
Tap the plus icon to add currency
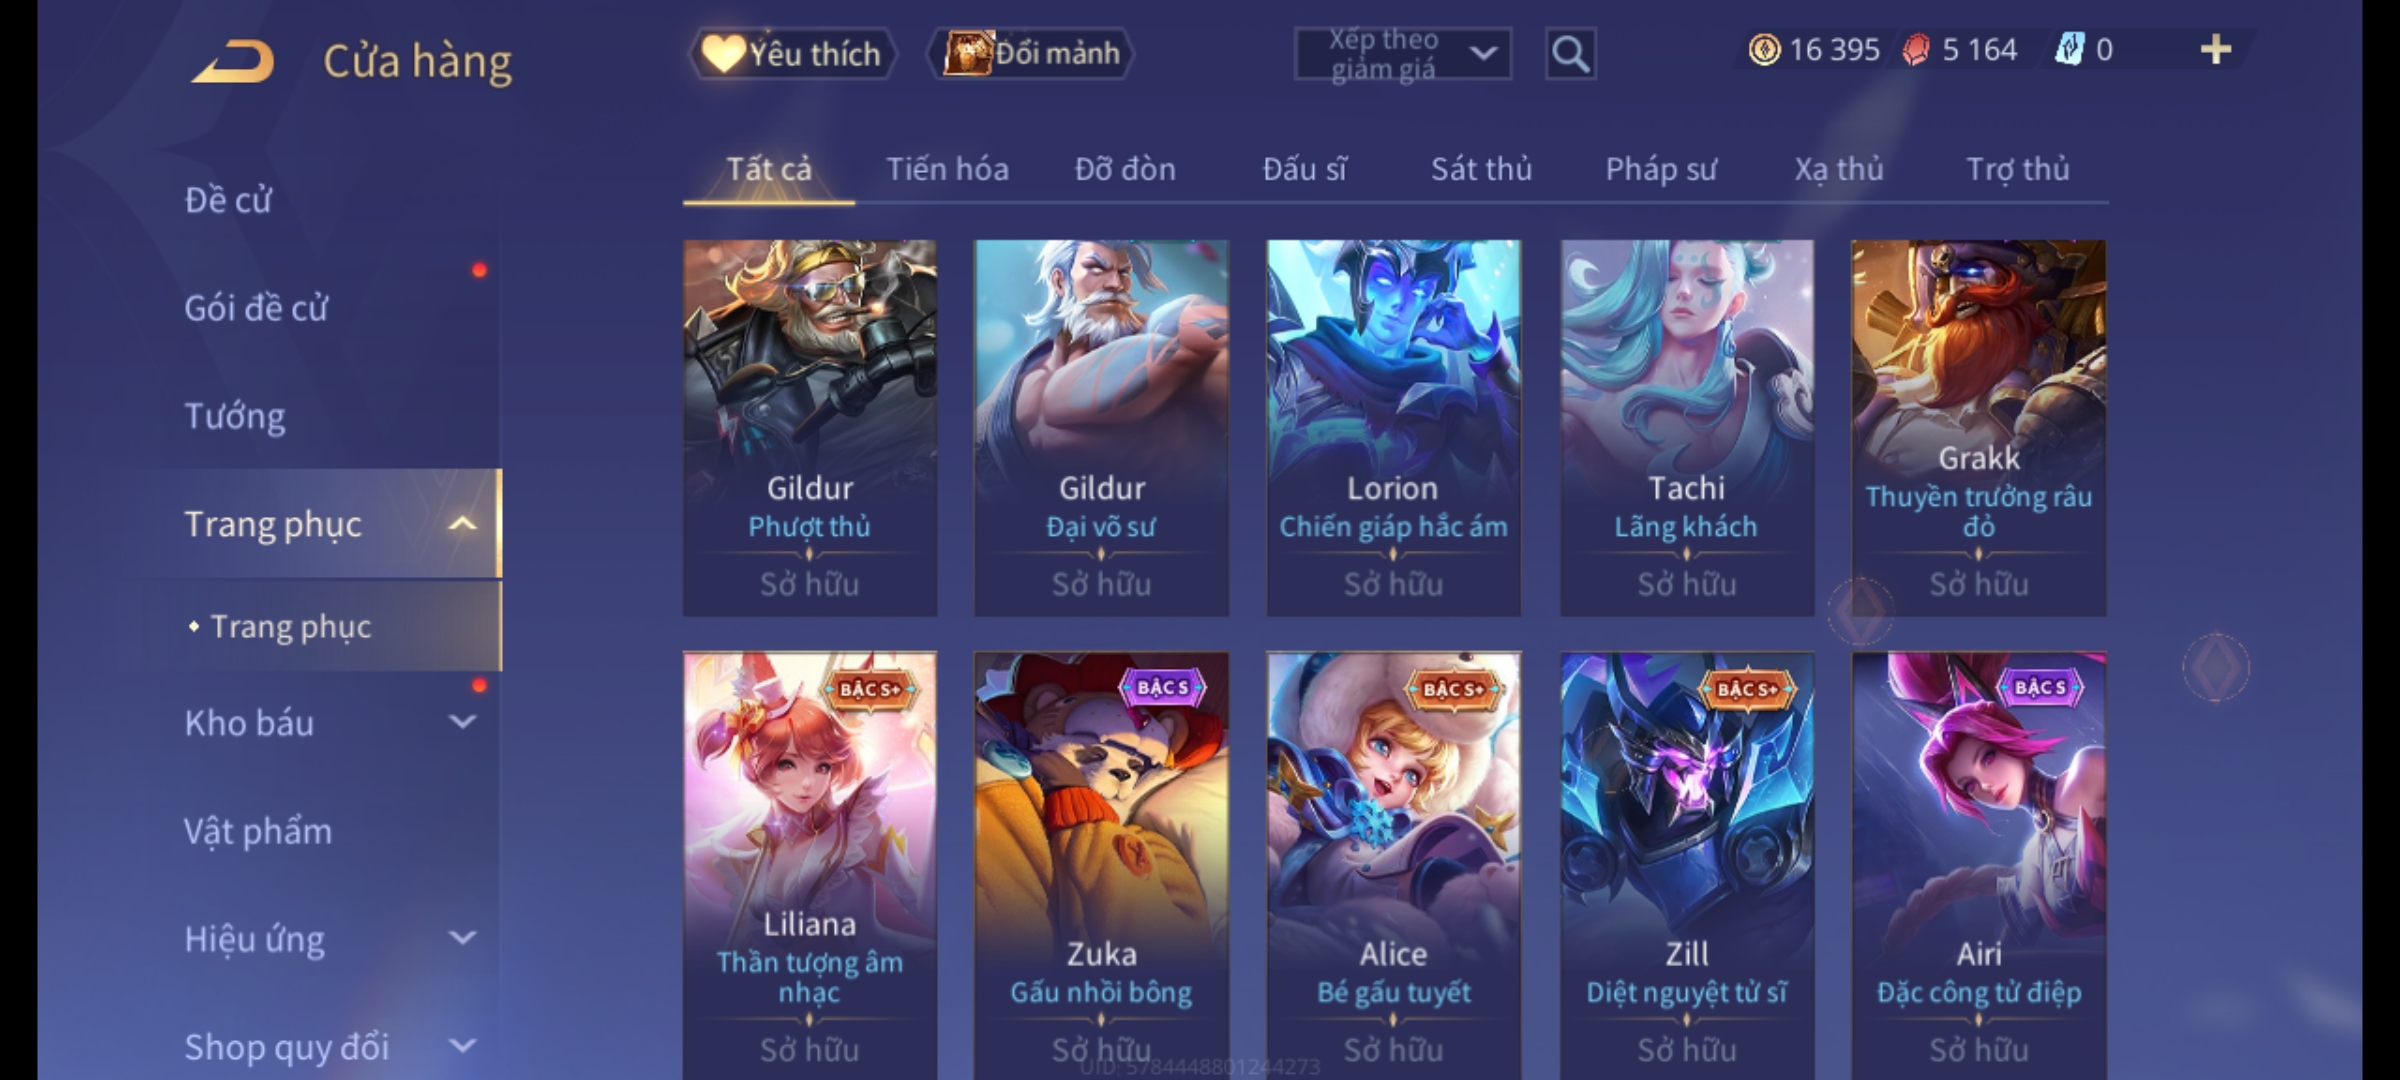pos(2216,49)
